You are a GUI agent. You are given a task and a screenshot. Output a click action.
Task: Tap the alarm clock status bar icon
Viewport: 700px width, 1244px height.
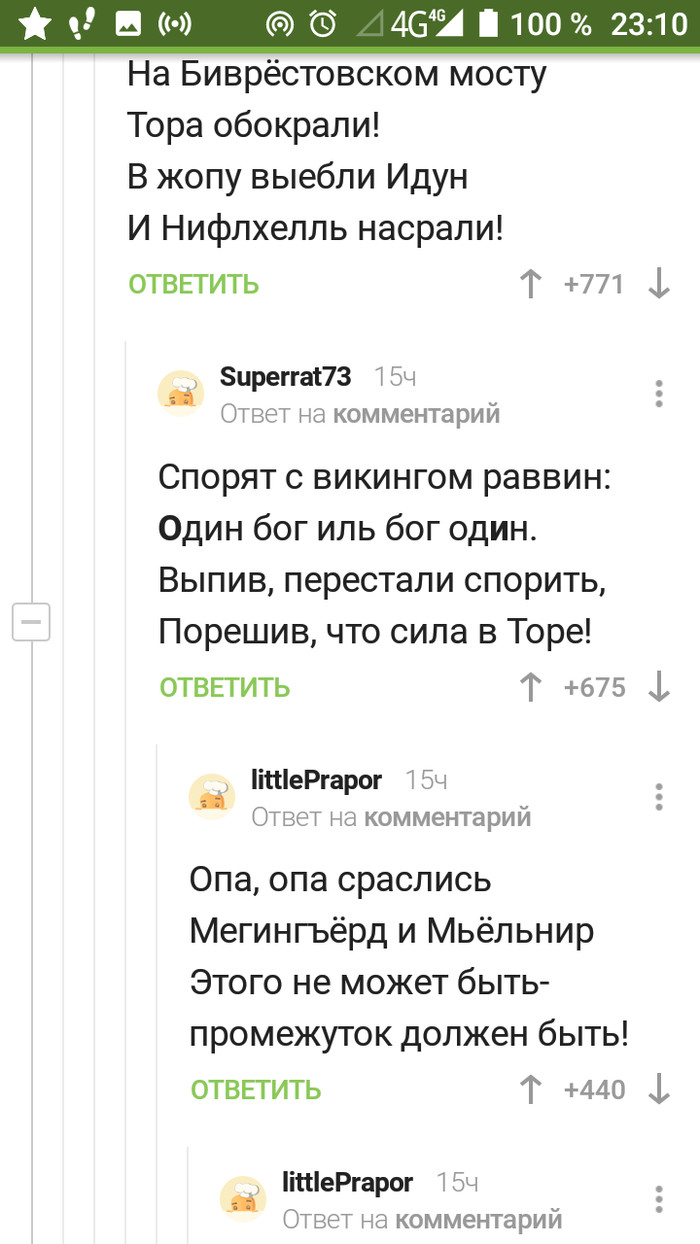coord(323,23)
